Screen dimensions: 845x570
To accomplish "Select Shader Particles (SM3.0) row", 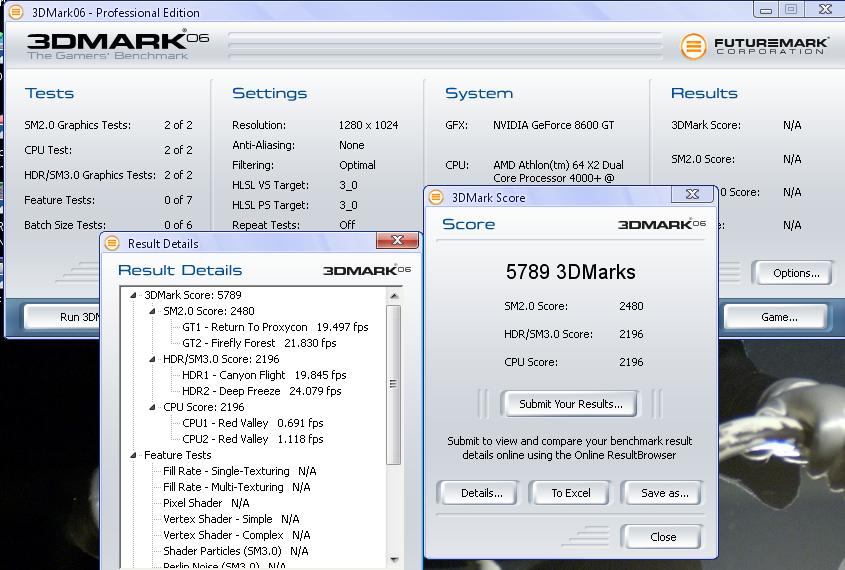I will 236,551.
